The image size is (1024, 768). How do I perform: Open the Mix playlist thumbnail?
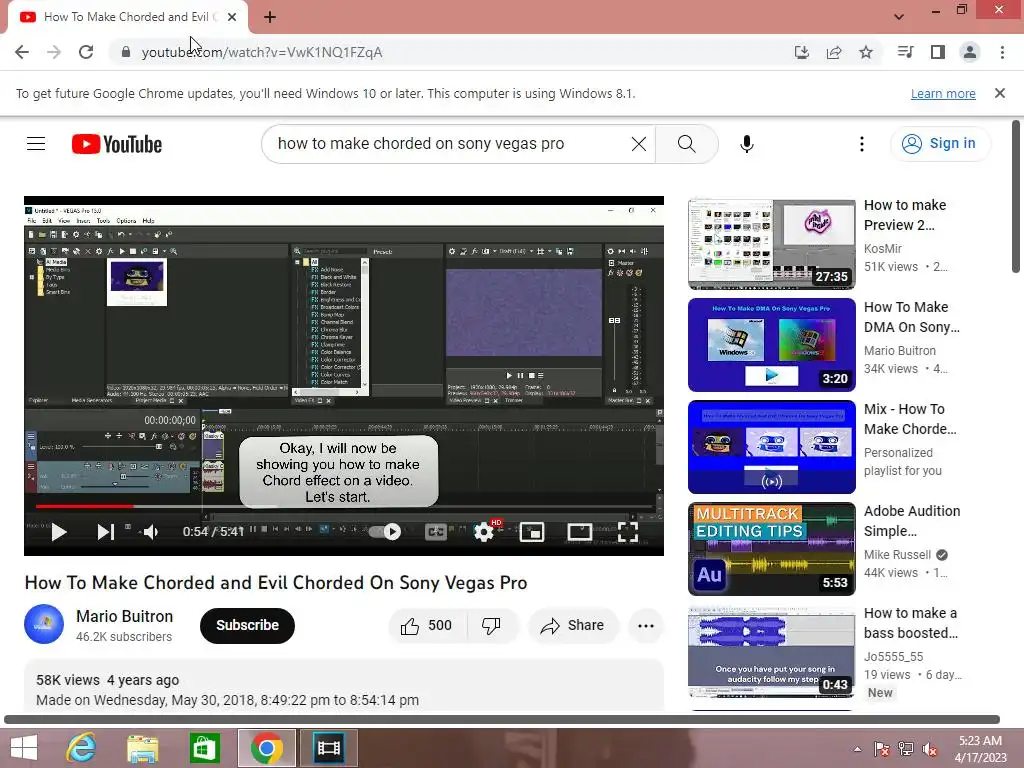click(x=771, y=447)
